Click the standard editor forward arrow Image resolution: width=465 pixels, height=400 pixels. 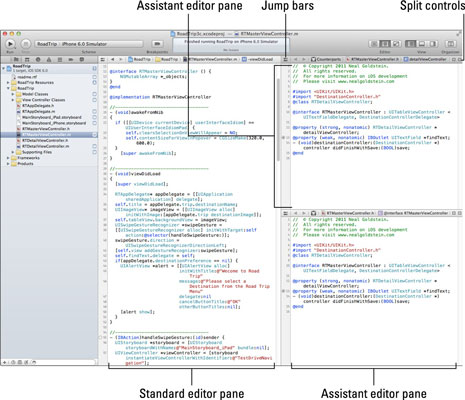point(121,59)
